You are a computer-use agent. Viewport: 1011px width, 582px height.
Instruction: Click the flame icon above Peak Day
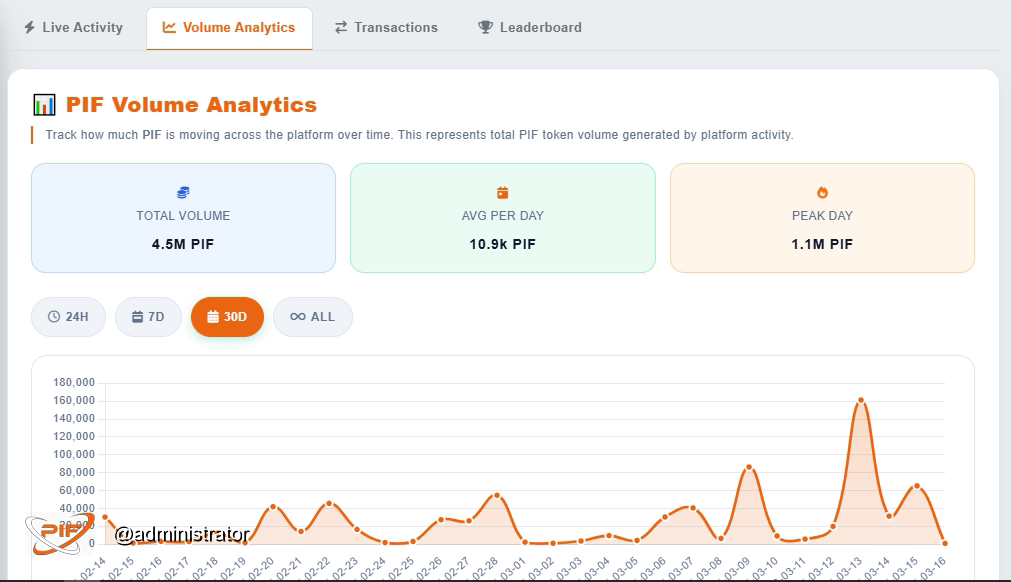click(x=822, y=193)
